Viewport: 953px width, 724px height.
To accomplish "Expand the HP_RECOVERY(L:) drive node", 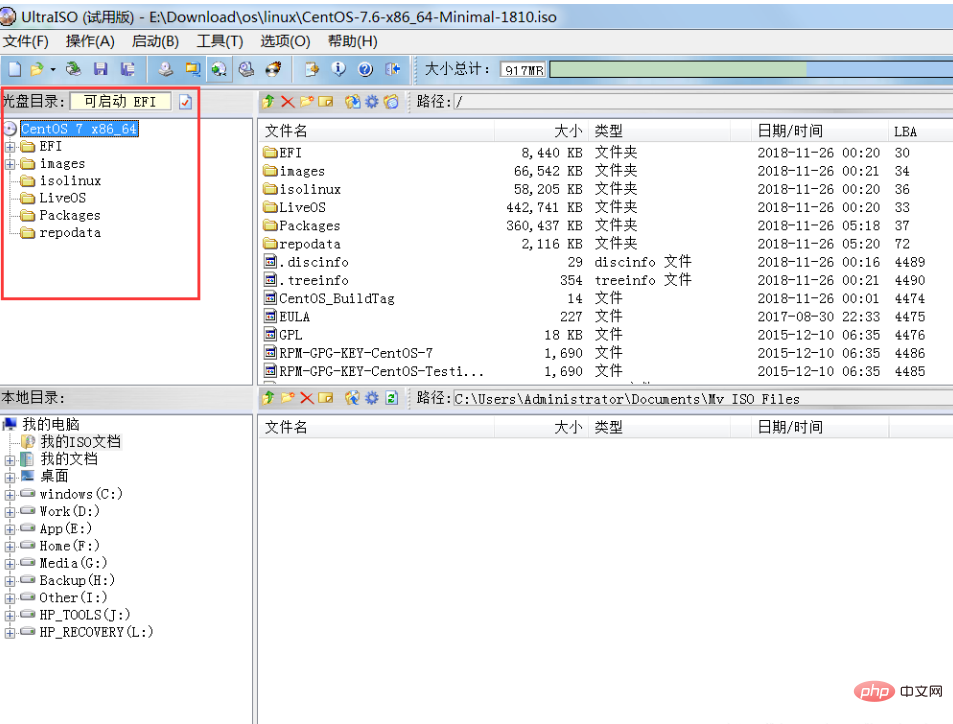I will (x=10, y=633).
